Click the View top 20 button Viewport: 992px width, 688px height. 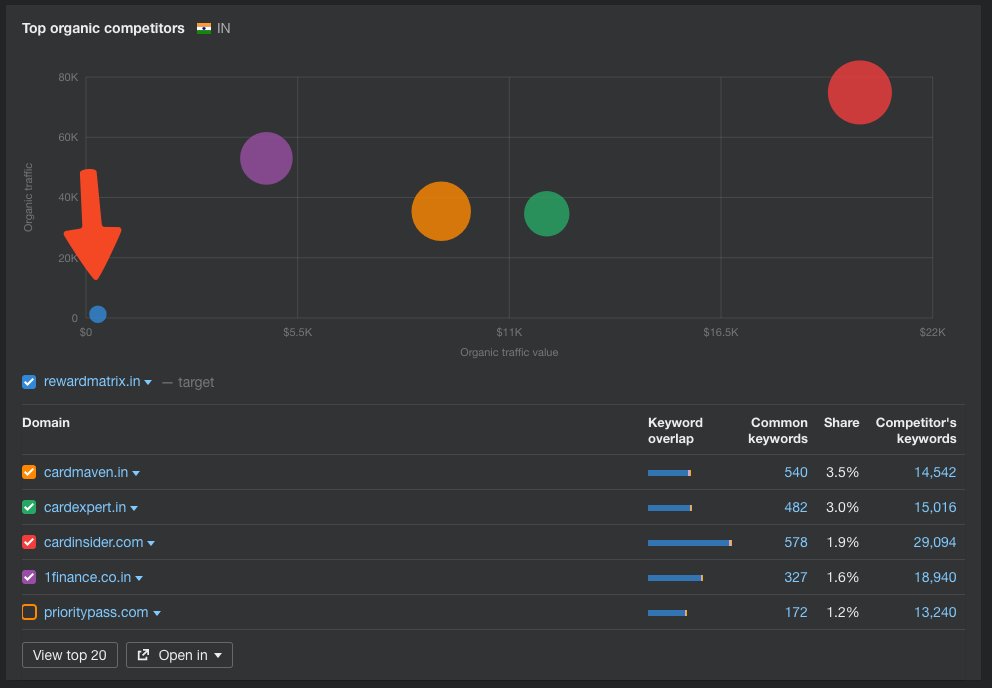[70, 655]
